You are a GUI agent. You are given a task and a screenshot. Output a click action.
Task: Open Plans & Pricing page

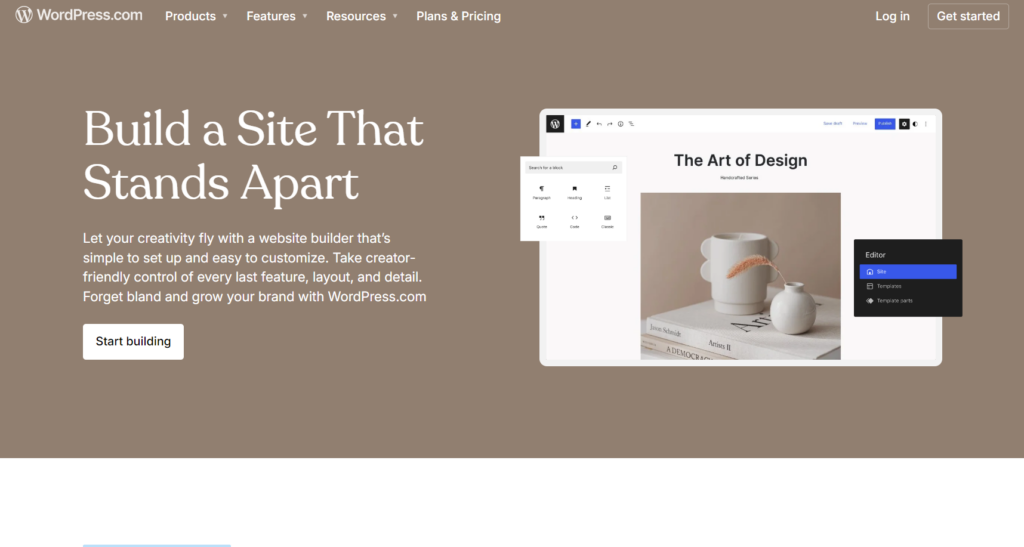[458, 16]
